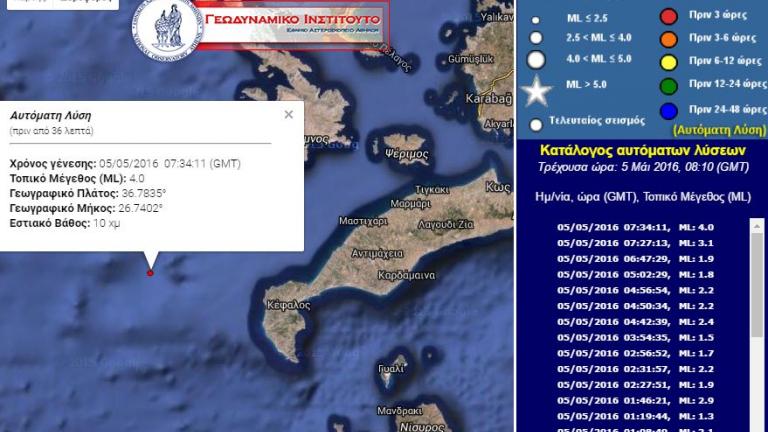Viewport: 768px width, 432px height.
Task: Click the Λαγούδι Ζια map label
Action: point(446,225)
